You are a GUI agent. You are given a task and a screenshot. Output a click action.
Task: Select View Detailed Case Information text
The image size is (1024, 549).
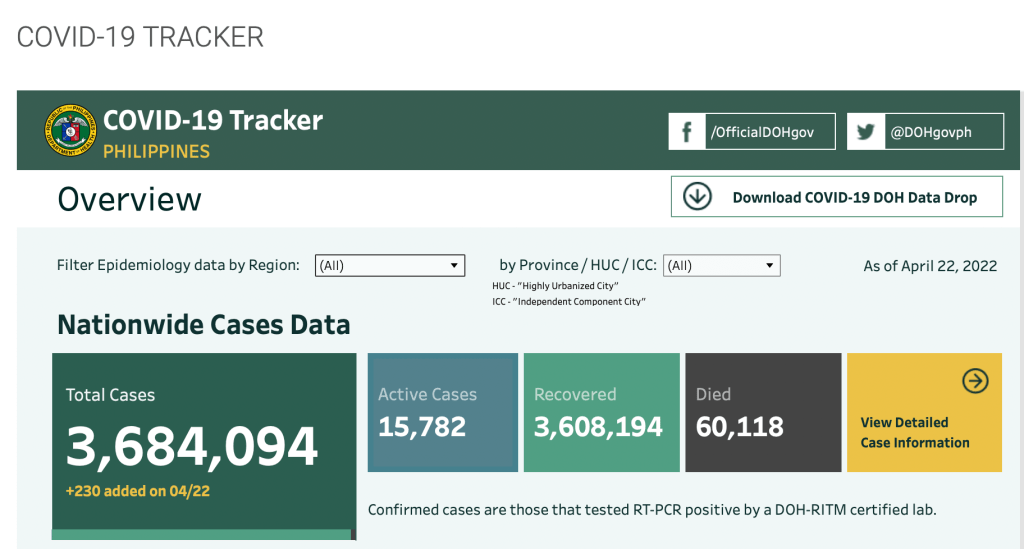pos(914,433)
